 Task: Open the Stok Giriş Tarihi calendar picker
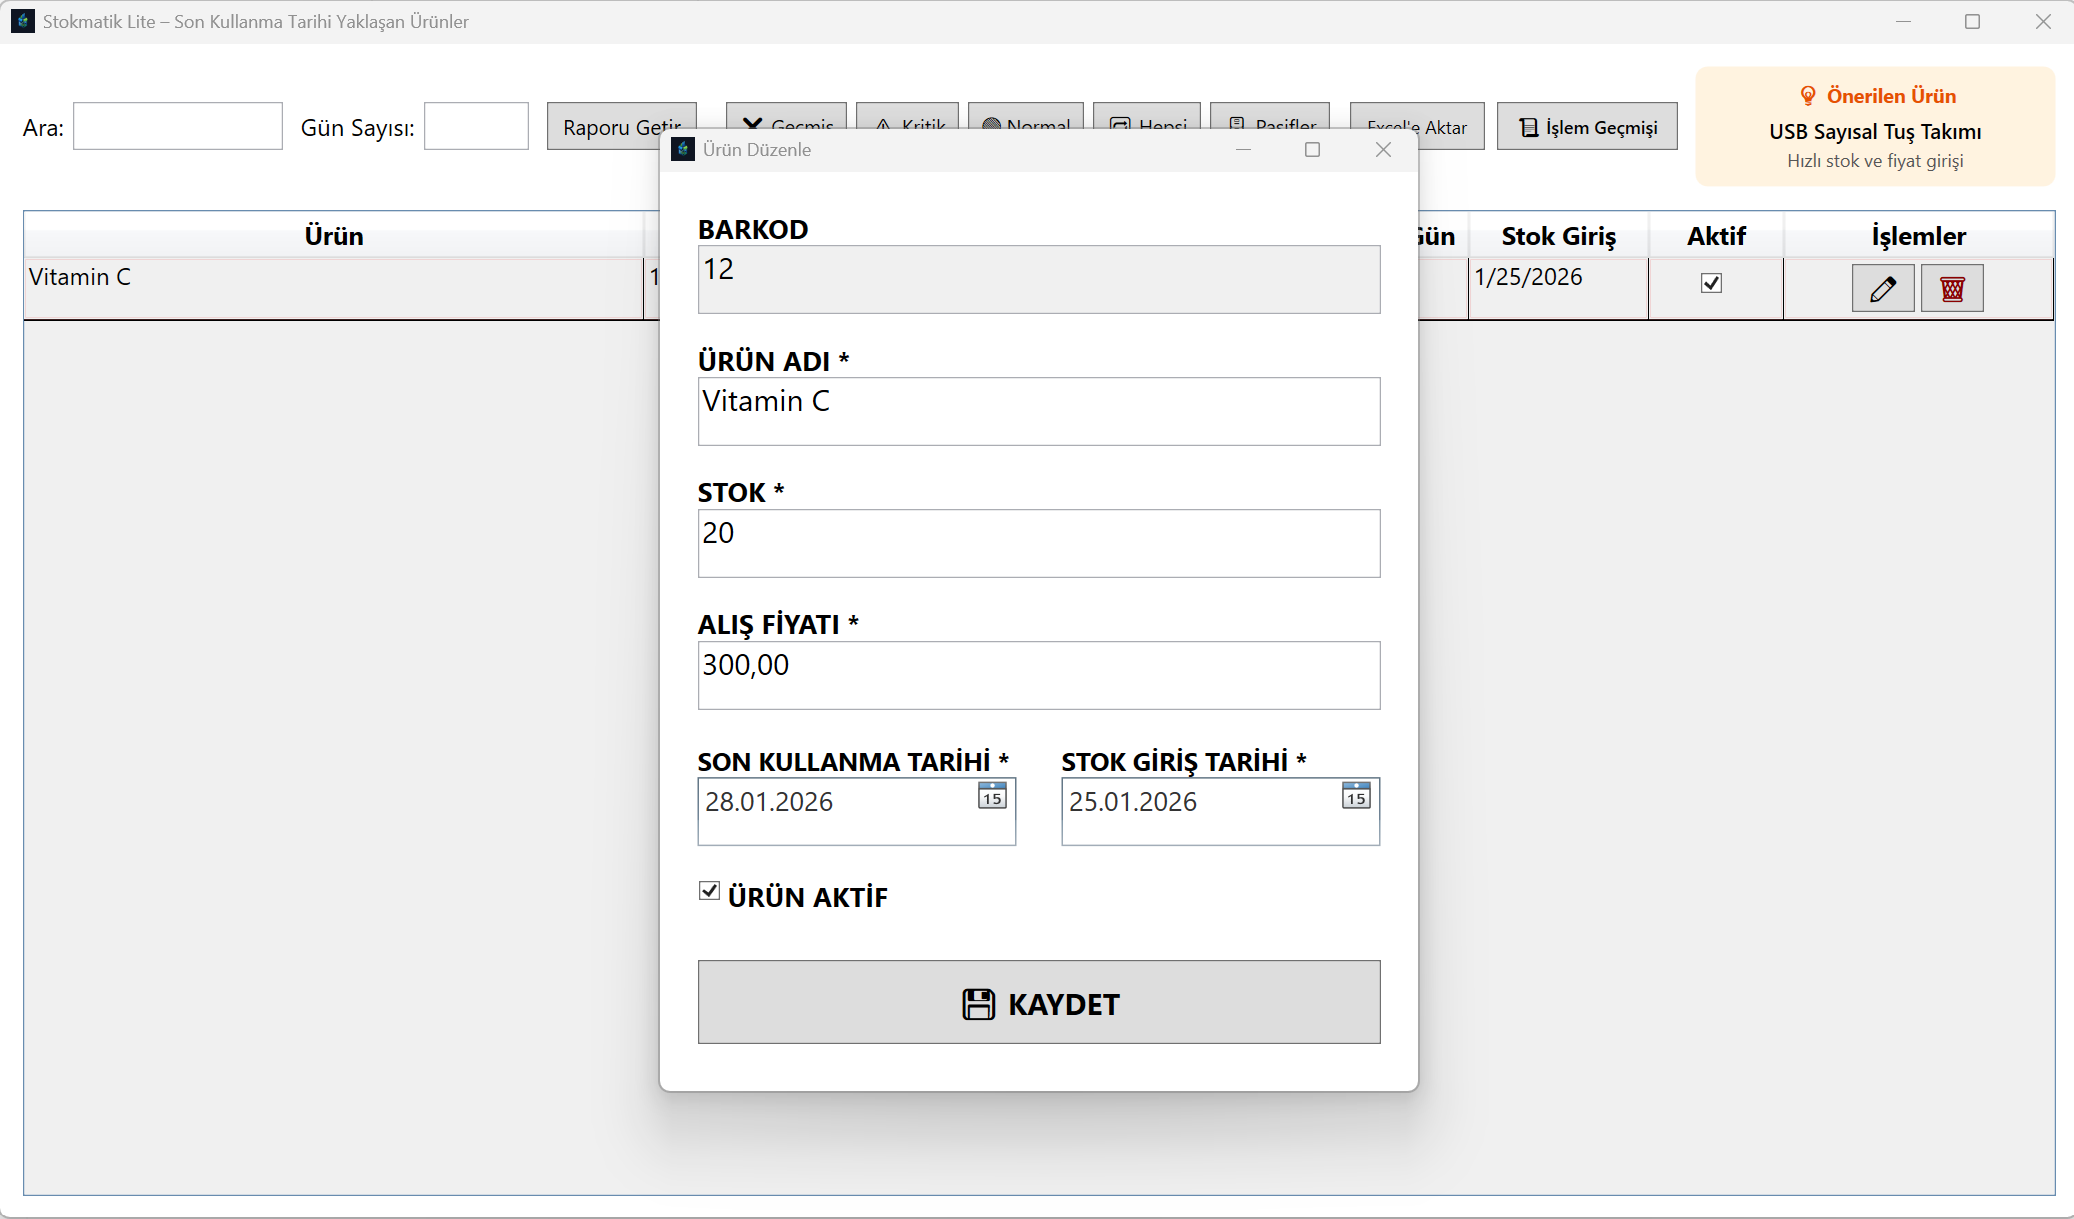point(1355,796)
